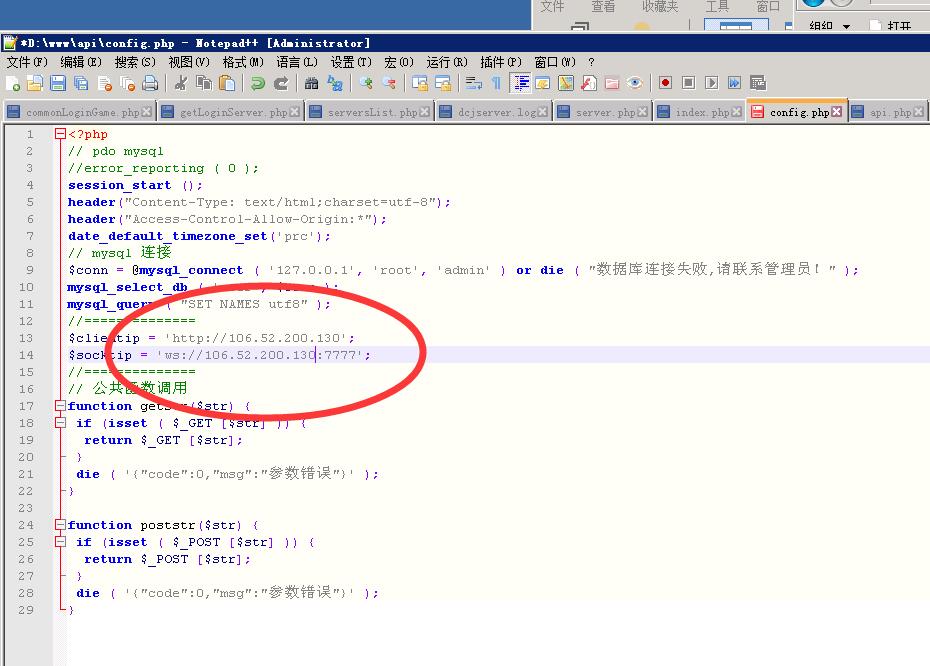Screen dimensions: 930x666
Task: Click the Play macro icon
Action: 711,84
